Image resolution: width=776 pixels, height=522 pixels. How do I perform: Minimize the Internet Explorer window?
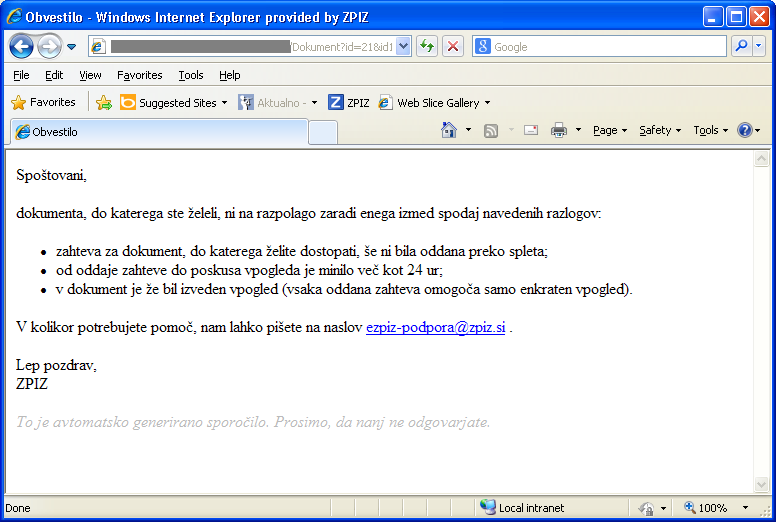point(713,17)
